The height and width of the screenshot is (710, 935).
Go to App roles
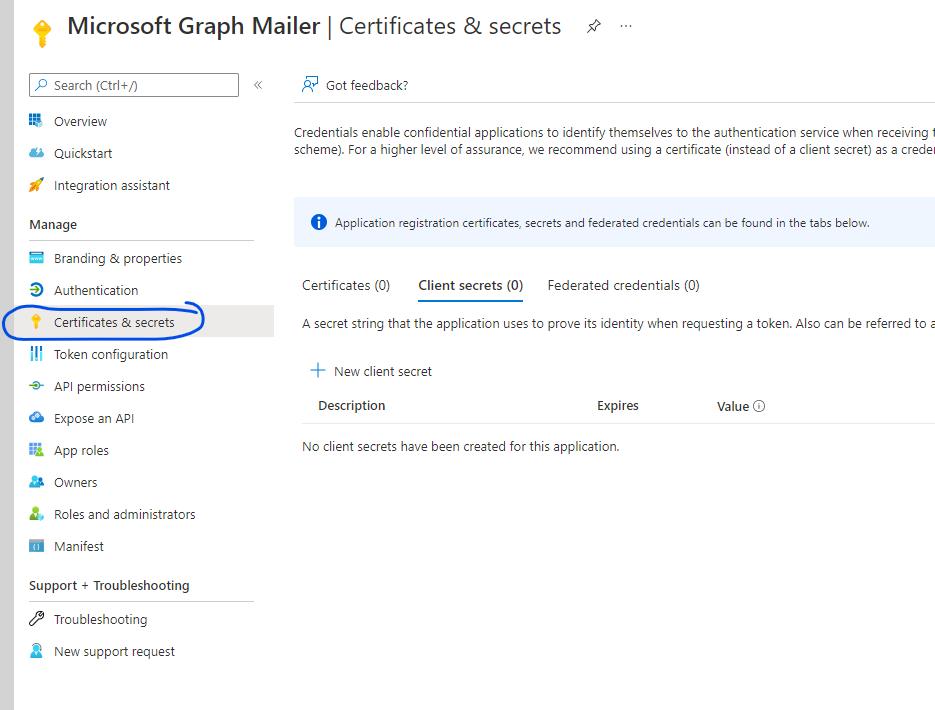(x=81, y=451)
